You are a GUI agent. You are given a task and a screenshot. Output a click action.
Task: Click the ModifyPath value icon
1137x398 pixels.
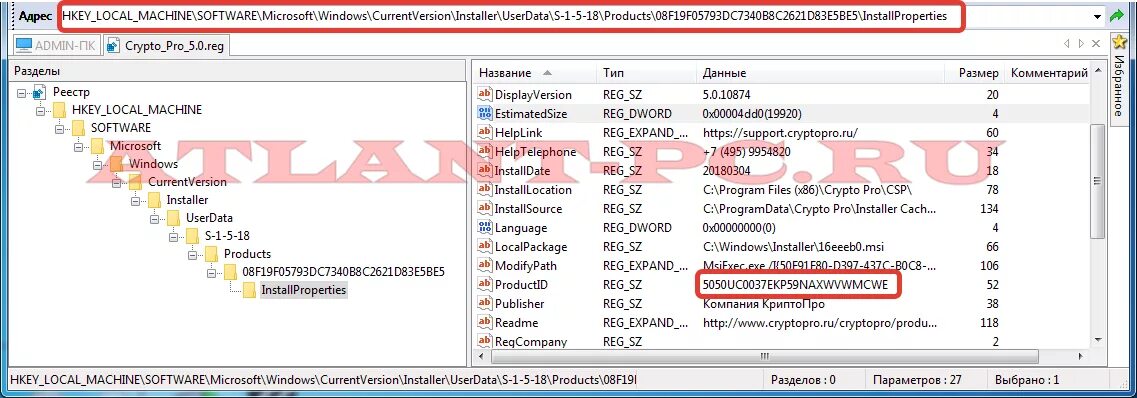(x=484, y=265)
